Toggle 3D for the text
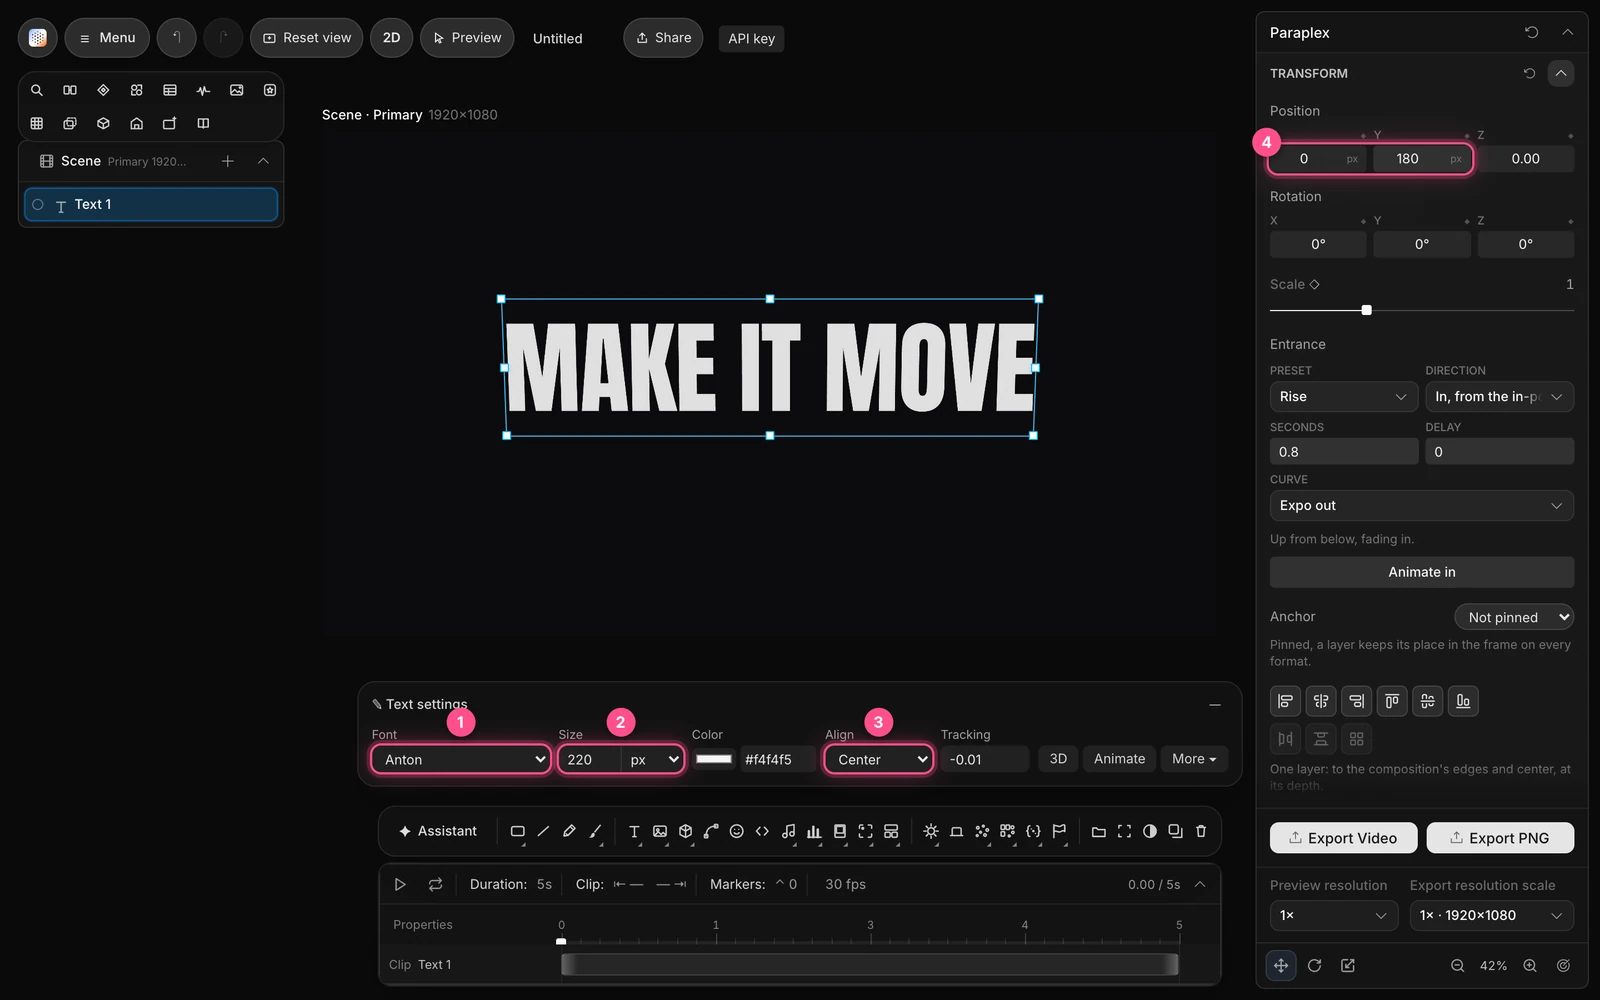Screen dimensions: 1600x1000 coord(1058,759)
